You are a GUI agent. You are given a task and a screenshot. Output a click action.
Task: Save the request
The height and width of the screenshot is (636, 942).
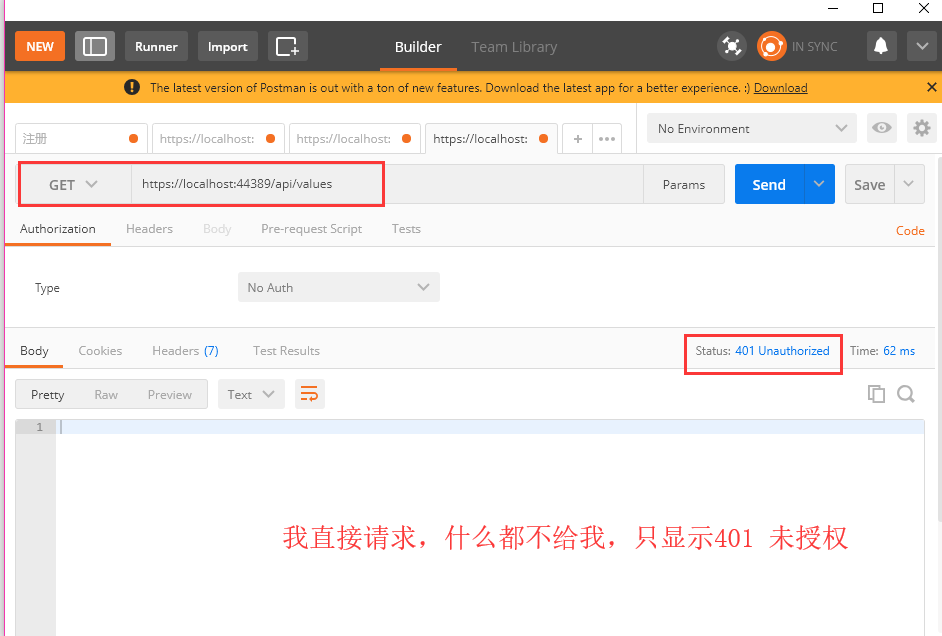click(x=869, y=184)
